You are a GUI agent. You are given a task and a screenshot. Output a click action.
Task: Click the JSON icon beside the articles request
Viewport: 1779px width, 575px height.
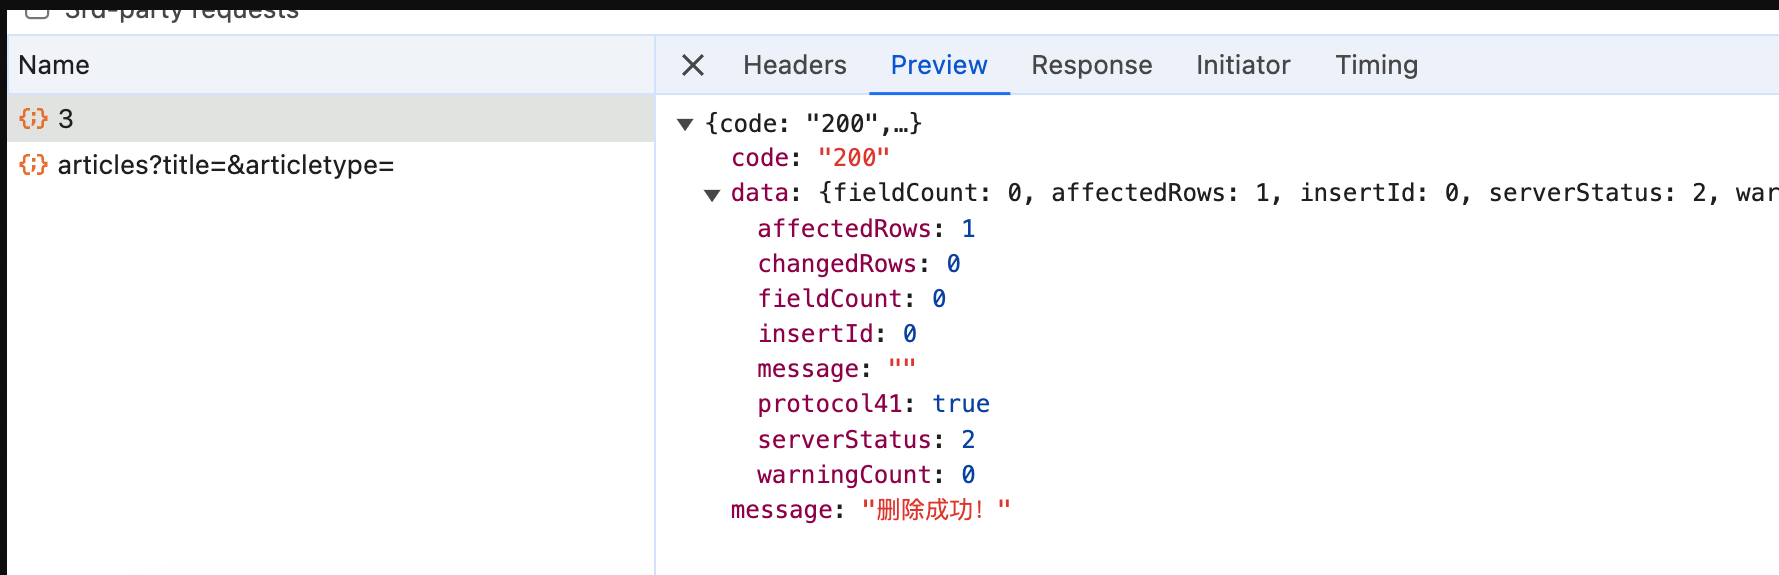pos(33,165)
